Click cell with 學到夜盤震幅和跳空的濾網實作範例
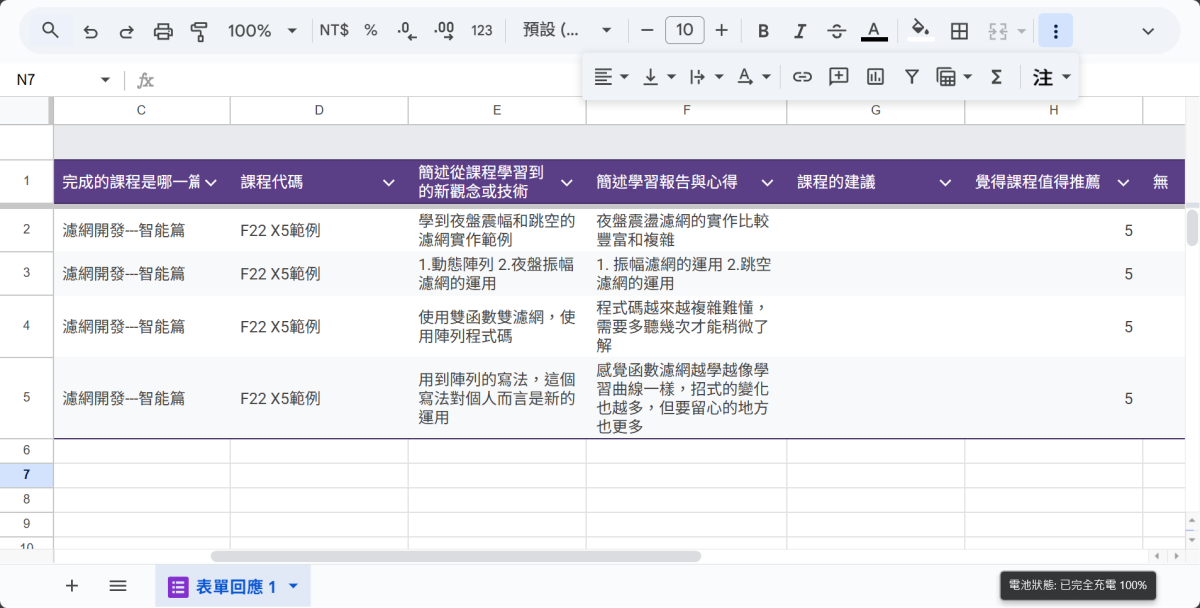Screen dimensions: 1200x608 tap(497, 230)
